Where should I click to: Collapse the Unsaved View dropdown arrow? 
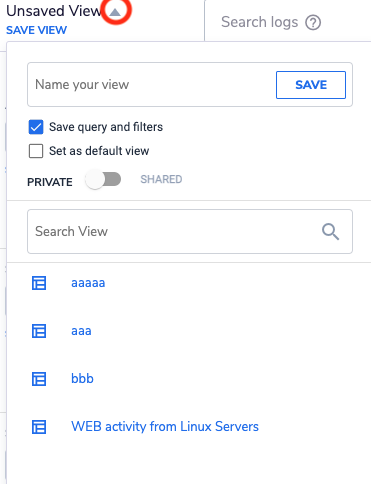(115, 12)
